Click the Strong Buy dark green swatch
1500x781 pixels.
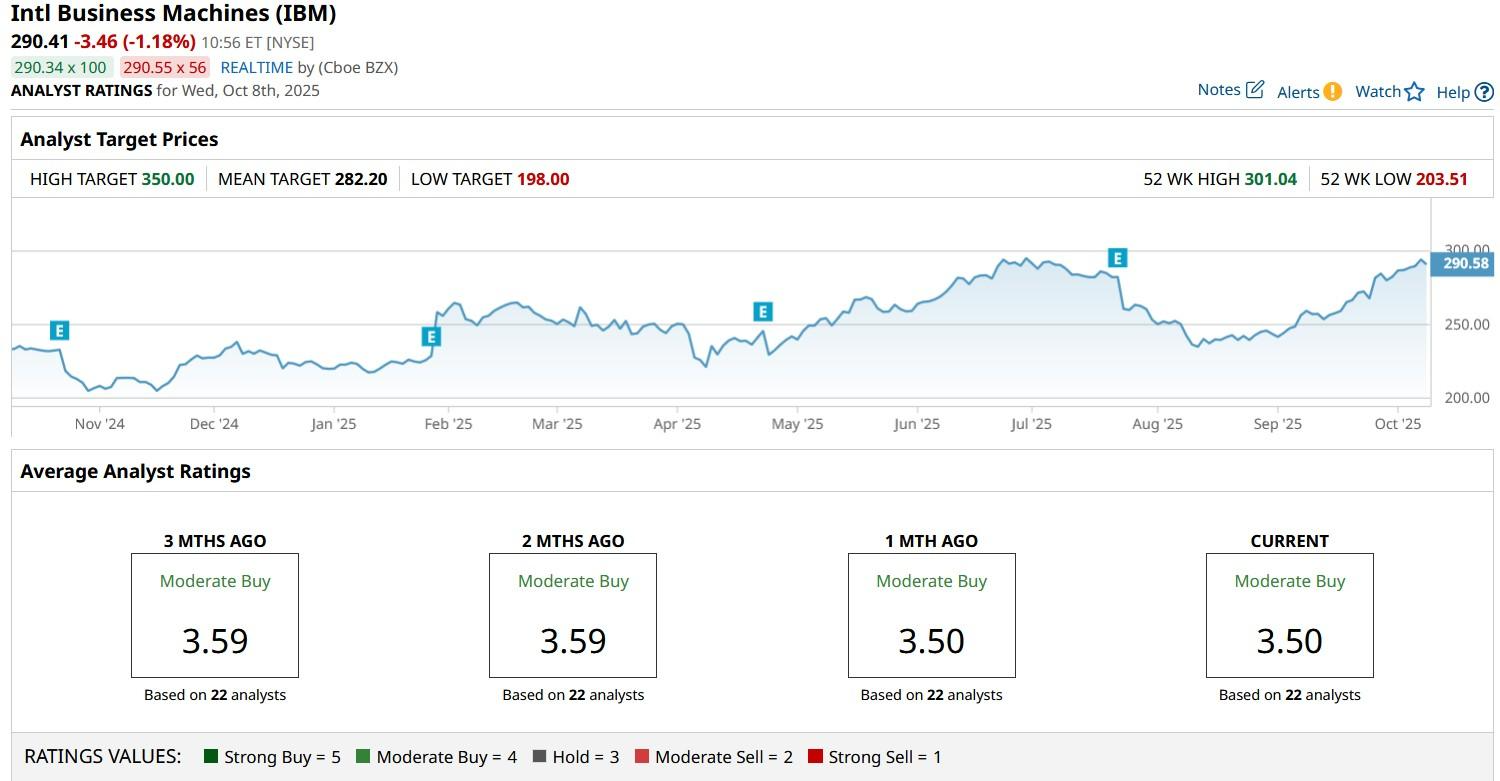tap(210, 757)
